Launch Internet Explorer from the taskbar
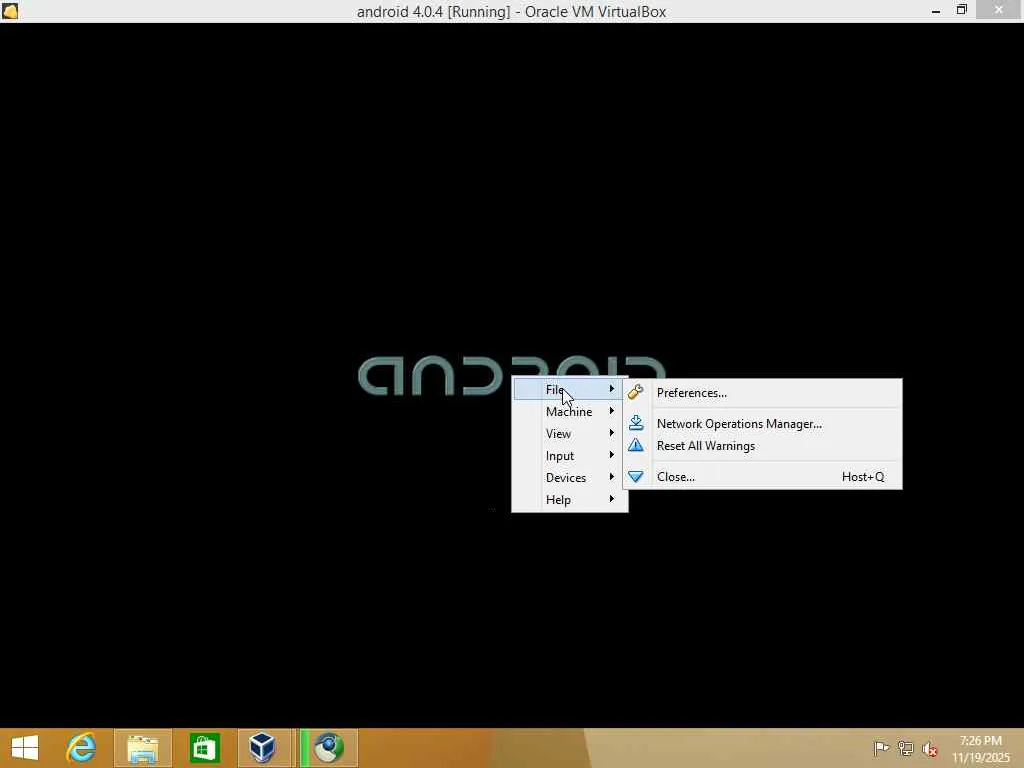 tap(82, 748)
